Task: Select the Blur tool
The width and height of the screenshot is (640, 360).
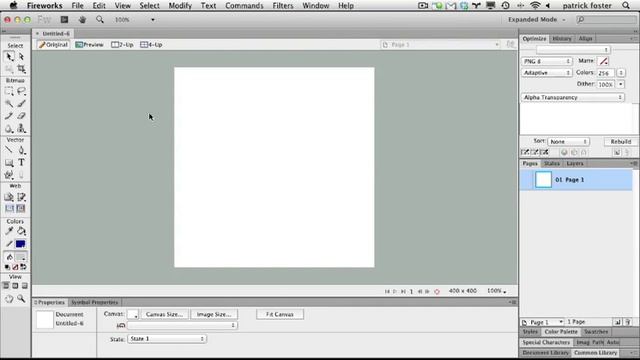Action: point(9,129)
